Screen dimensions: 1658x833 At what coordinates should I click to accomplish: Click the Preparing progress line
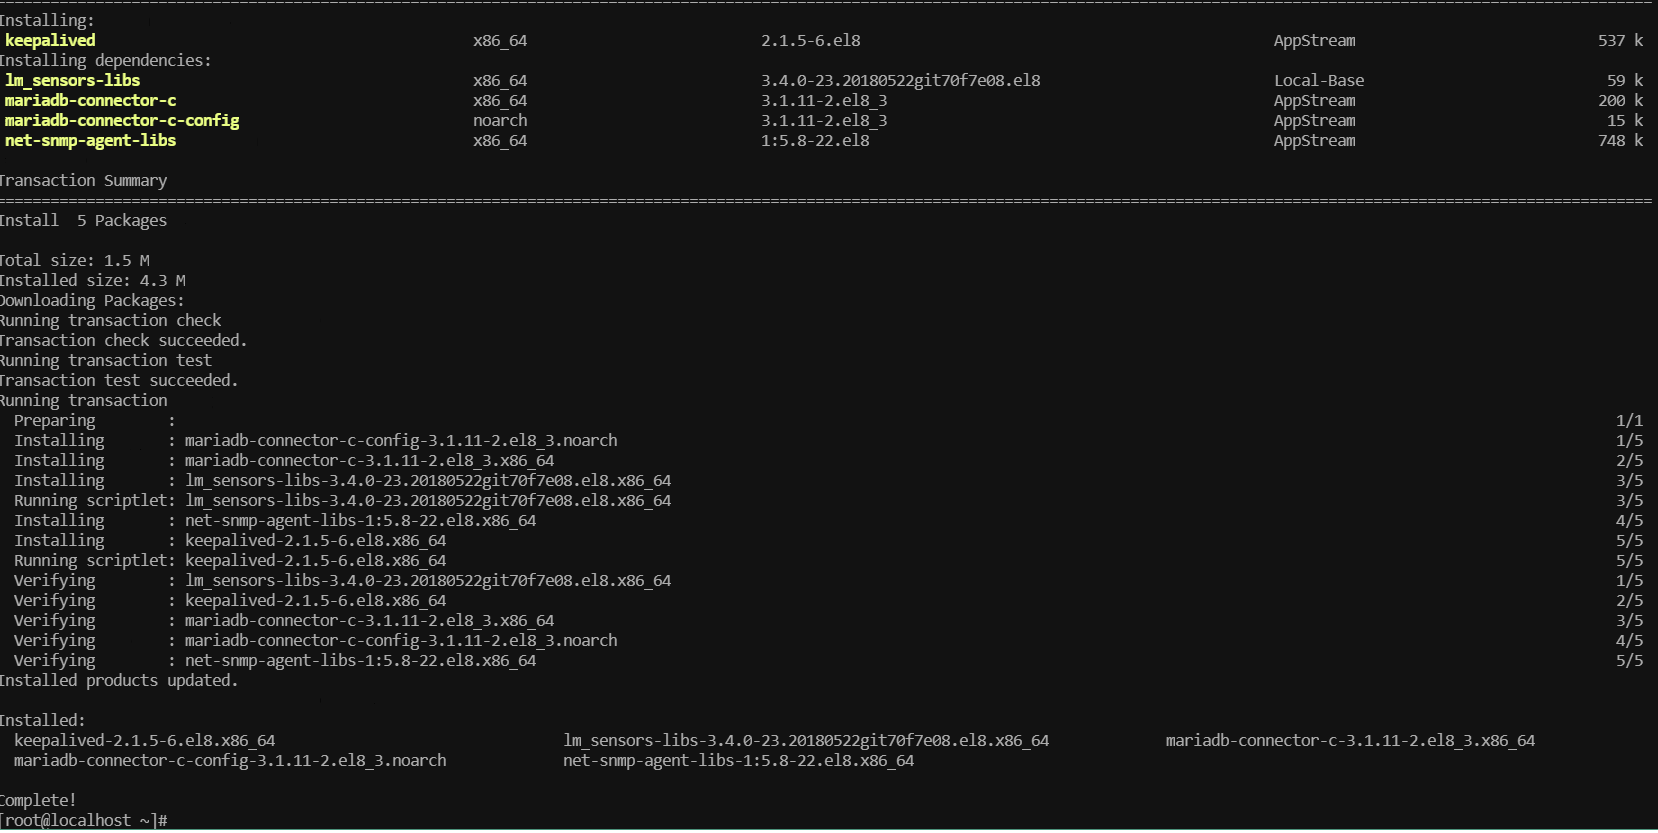pos(95,421)
